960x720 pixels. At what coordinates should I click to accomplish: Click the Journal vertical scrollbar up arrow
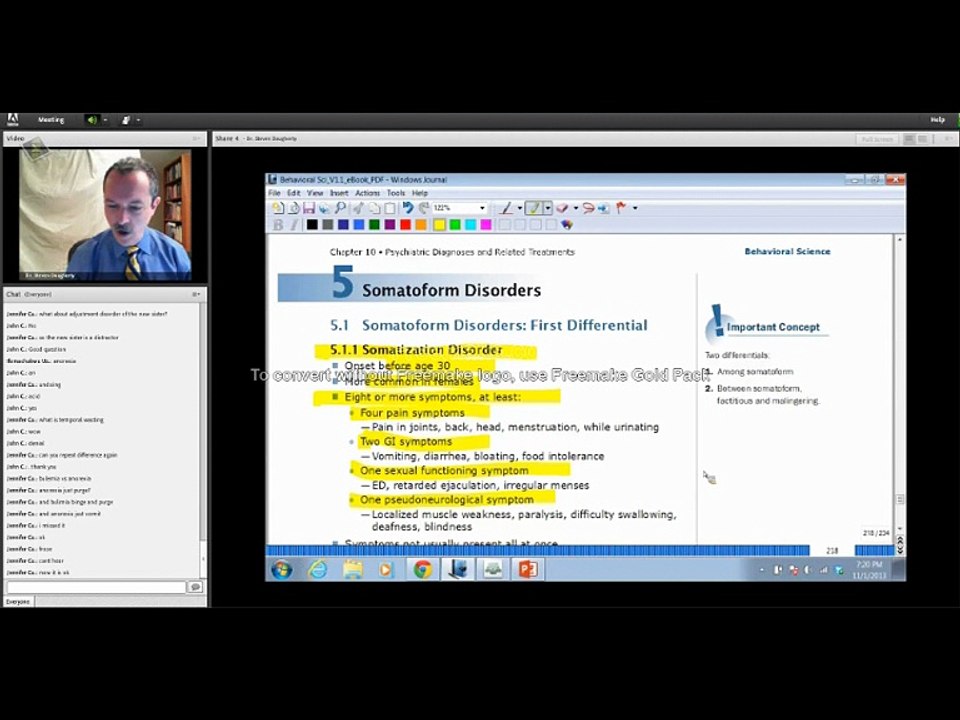click(899, 240)
